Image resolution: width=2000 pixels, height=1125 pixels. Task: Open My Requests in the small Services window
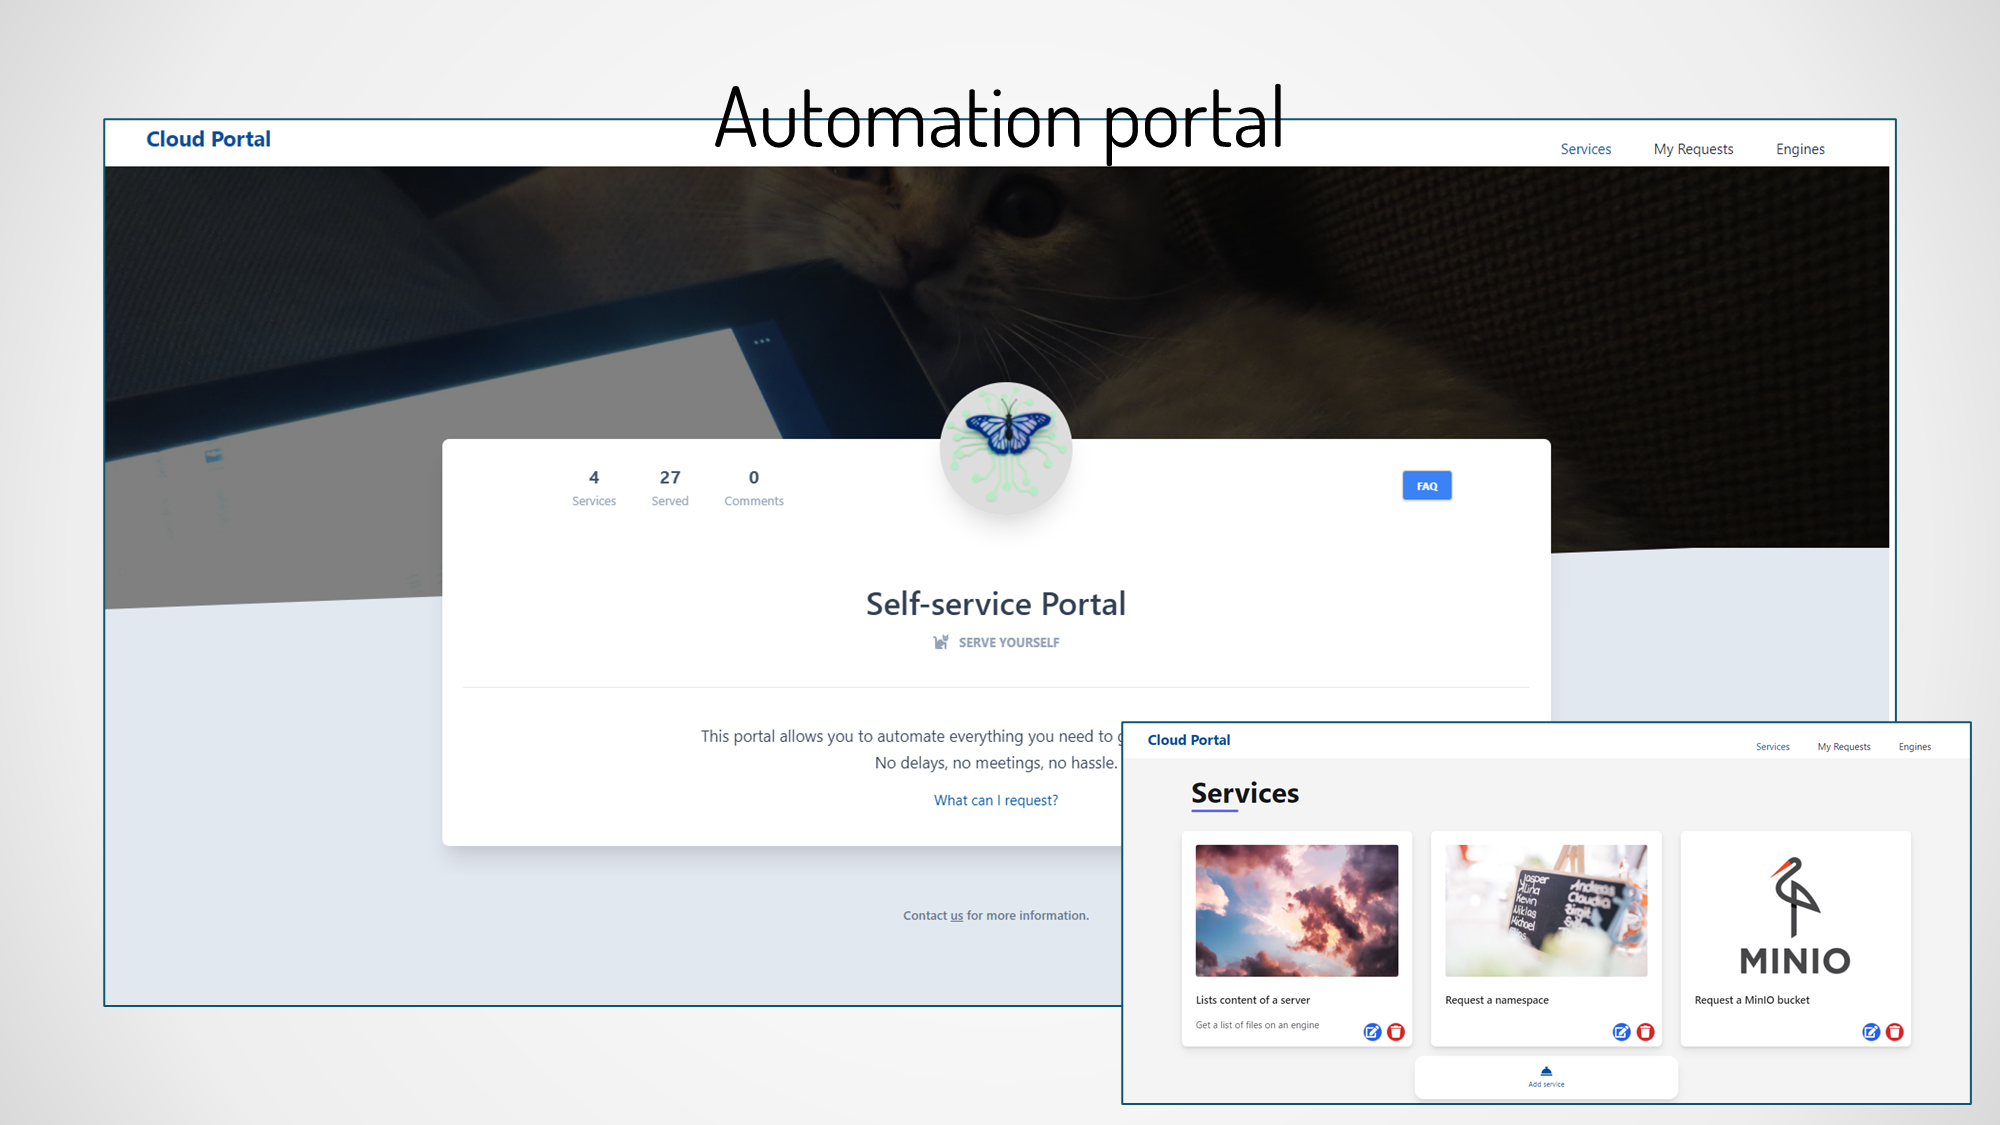(1843, 747)
